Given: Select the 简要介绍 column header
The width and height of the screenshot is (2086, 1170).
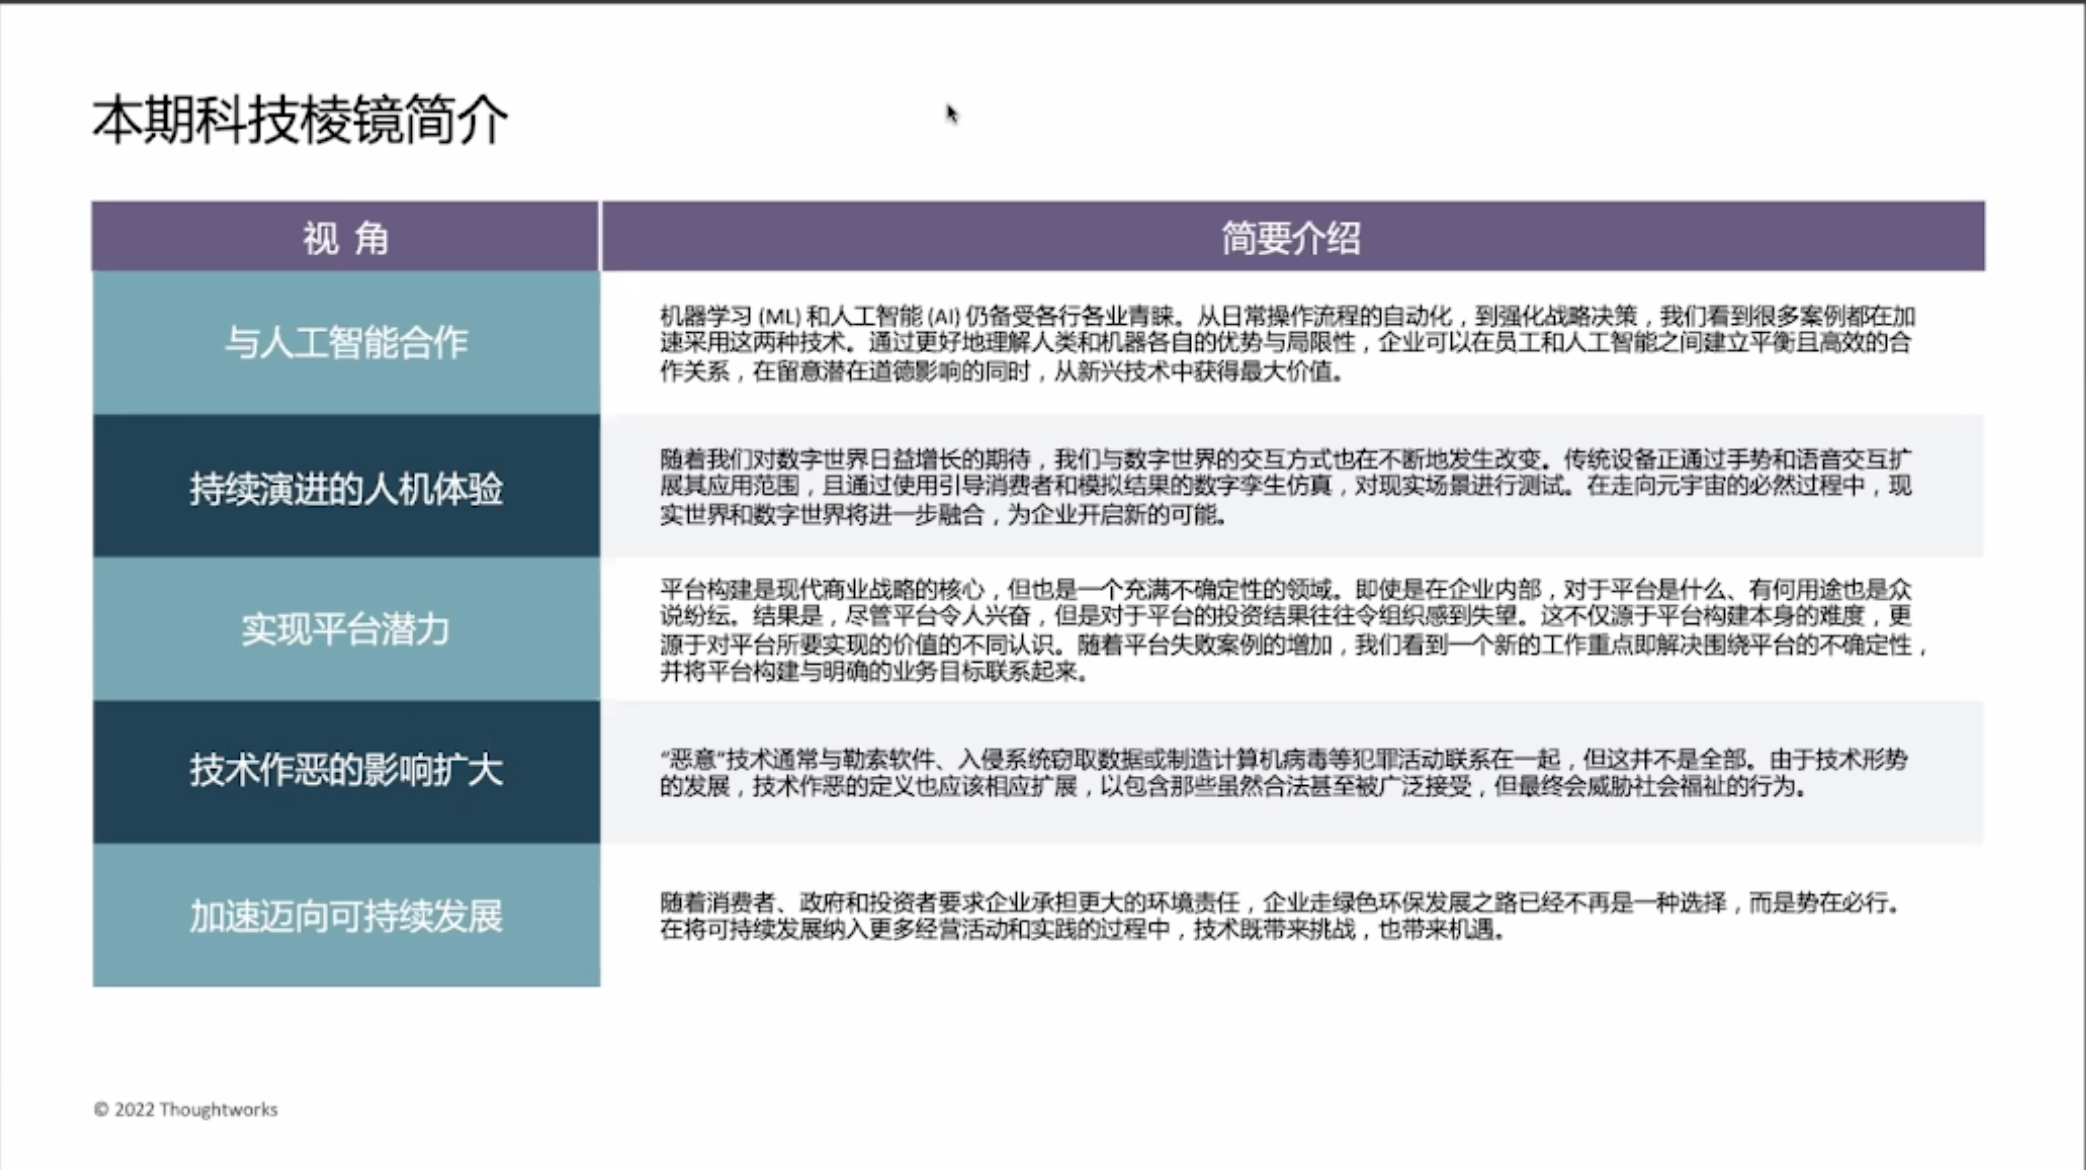Looking at the screenshot, I should pos(1290,238).
